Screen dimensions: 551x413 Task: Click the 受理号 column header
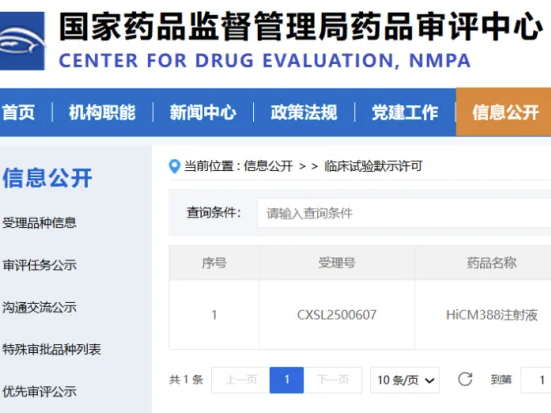click(x=337, y=263)
